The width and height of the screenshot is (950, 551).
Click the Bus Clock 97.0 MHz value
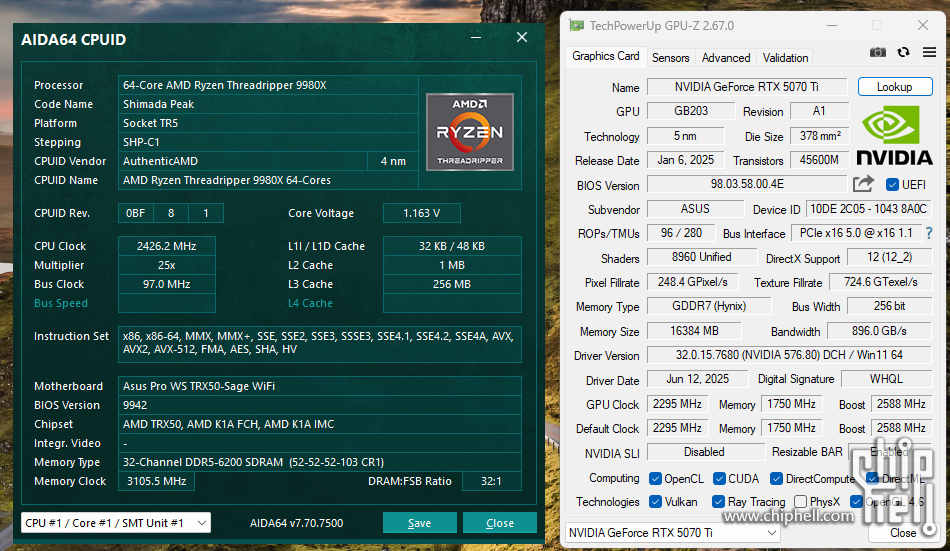[x=167, y=284]
